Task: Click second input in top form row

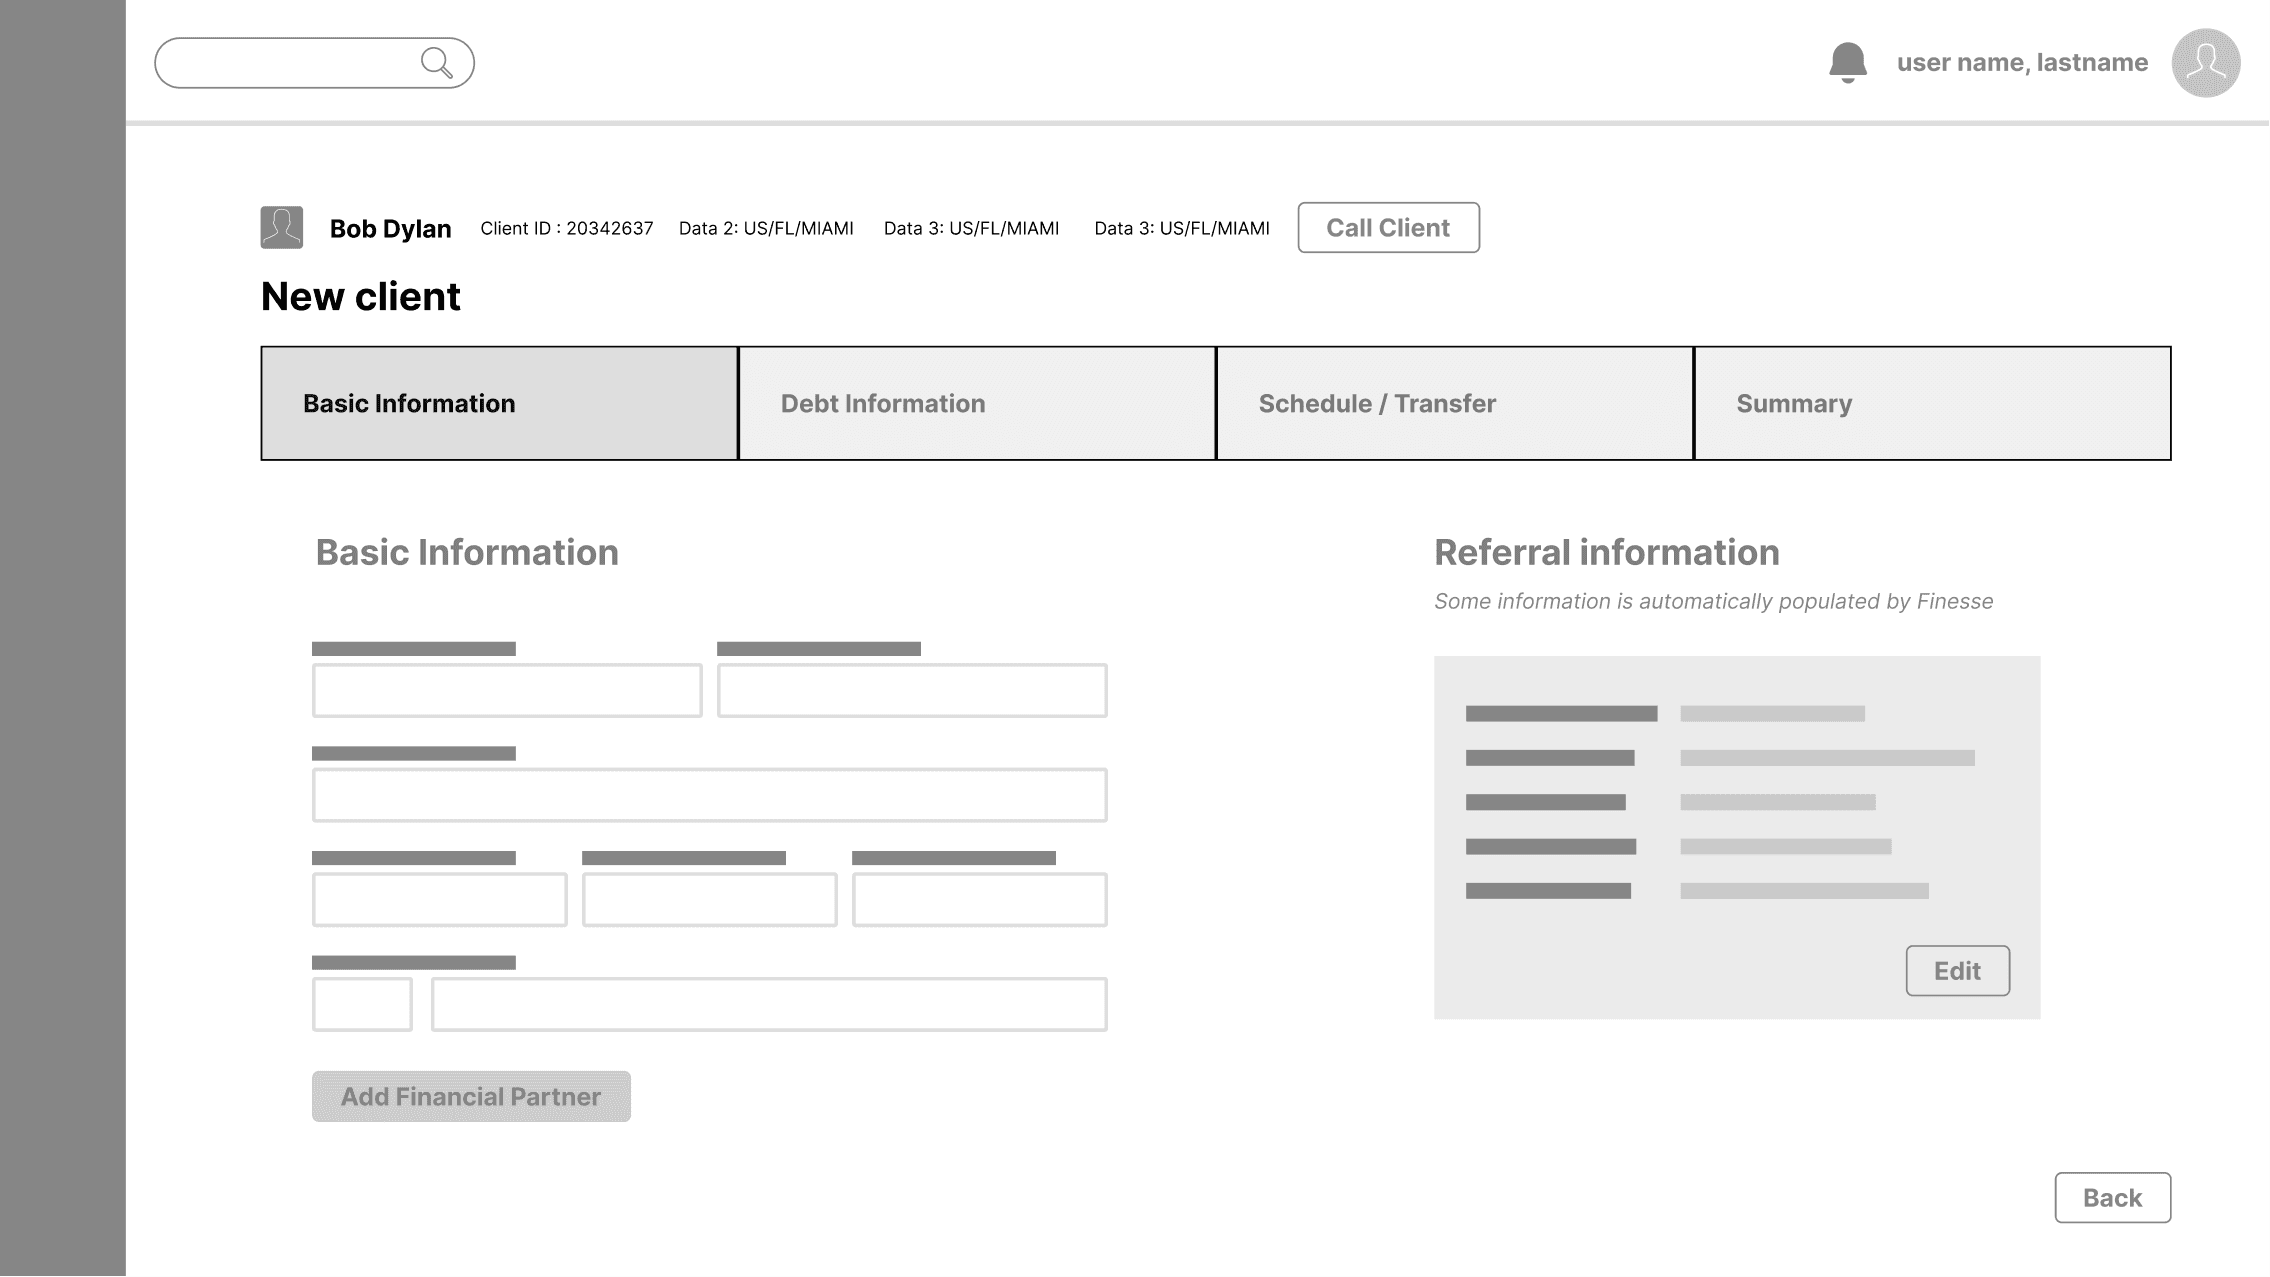Action: click(x=912, y=691)
